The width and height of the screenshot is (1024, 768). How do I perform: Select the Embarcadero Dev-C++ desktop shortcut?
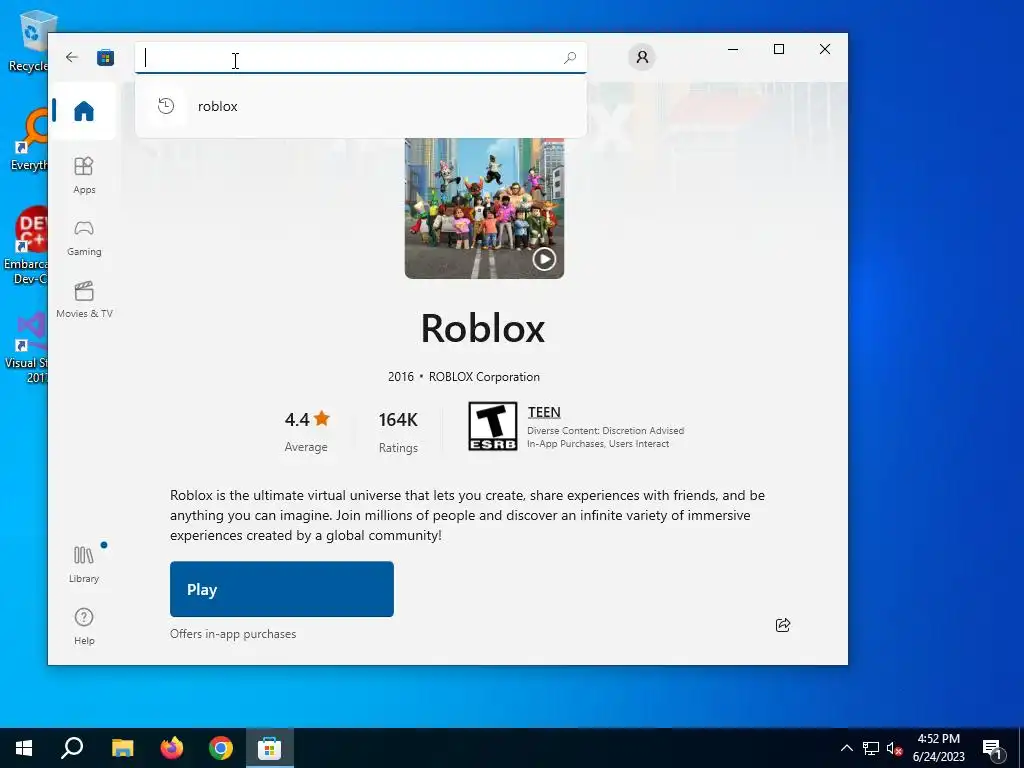tap(26, 245)
